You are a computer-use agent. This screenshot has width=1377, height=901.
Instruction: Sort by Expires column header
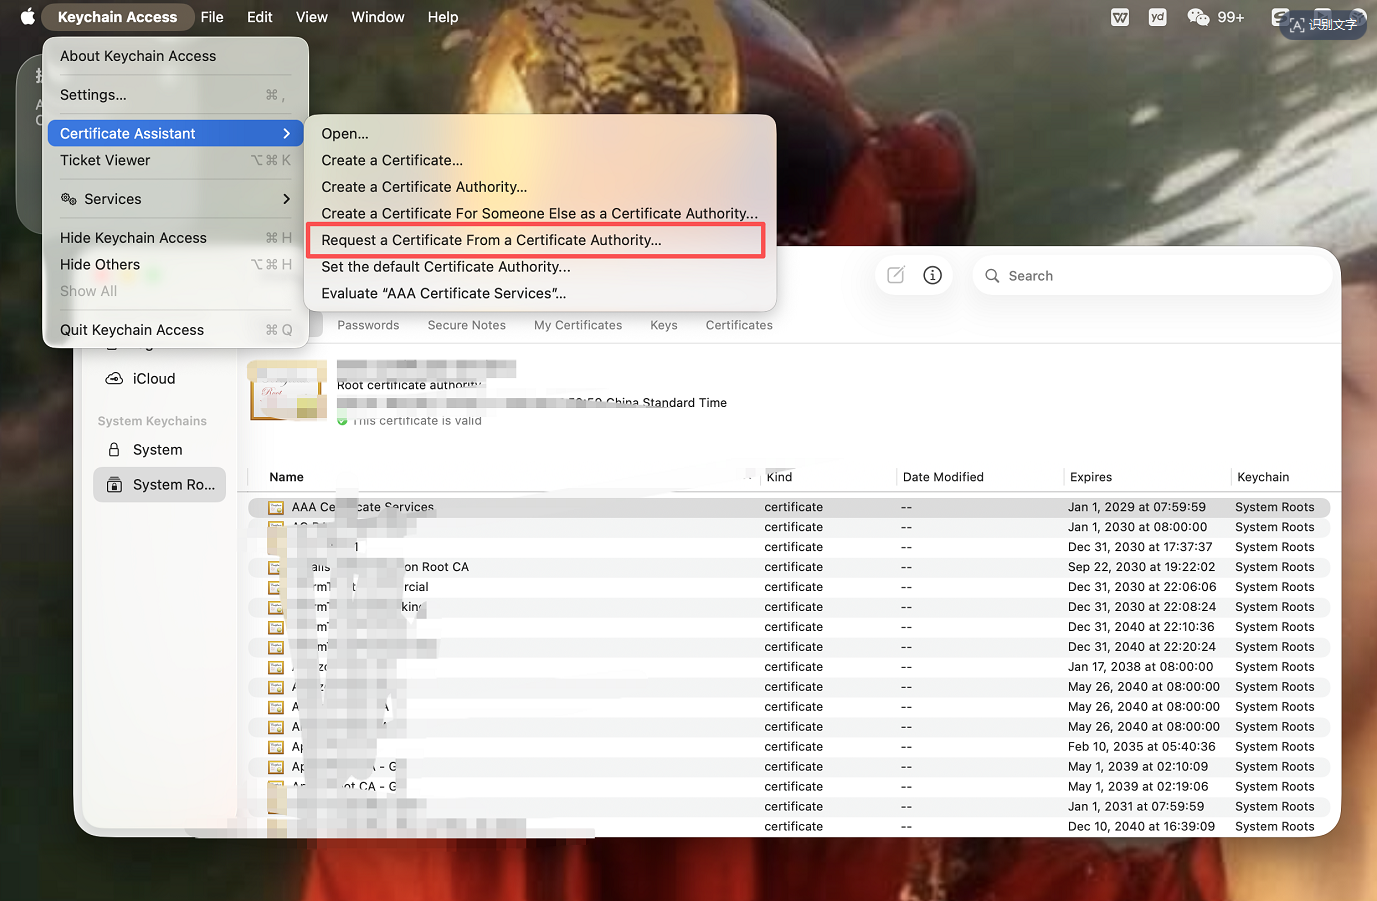(x=1091, y=477)
